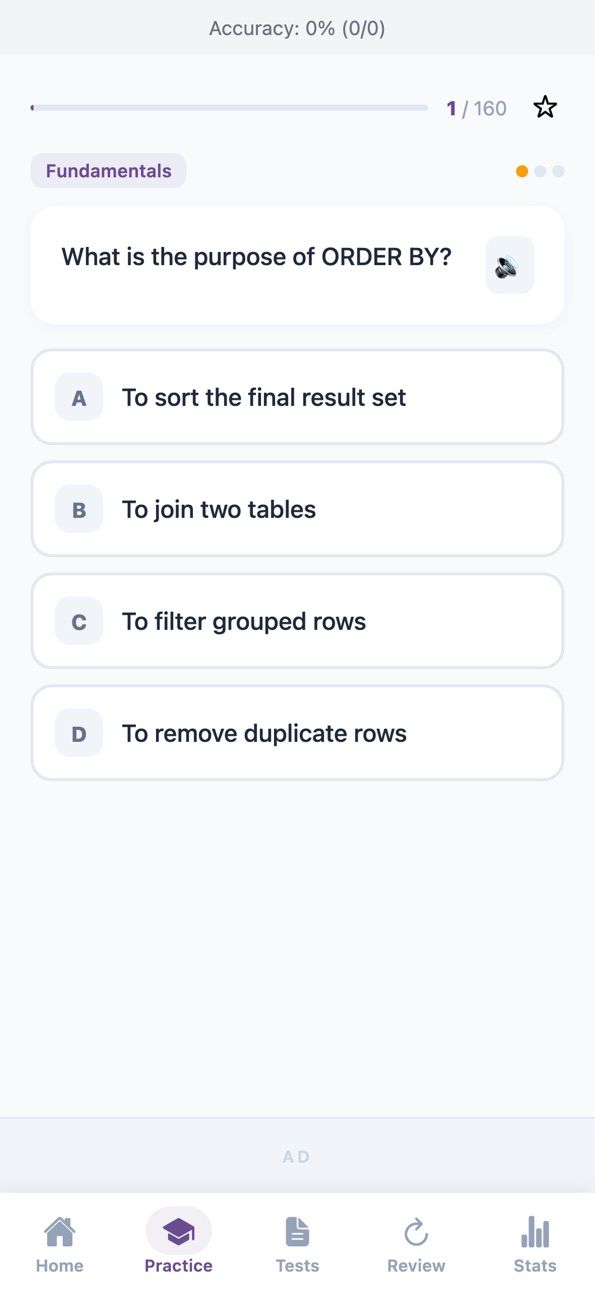Screen dimensions: 595x1290
Task: Click the Fundamentals category tag
Action: point(108,171)
